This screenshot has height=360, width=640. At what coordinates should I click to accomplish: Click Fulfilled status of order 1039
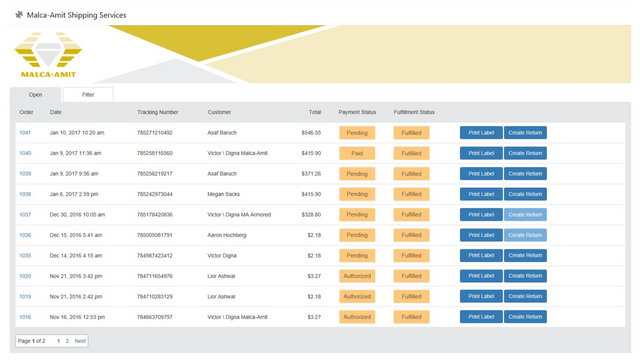tap(411, 173)
